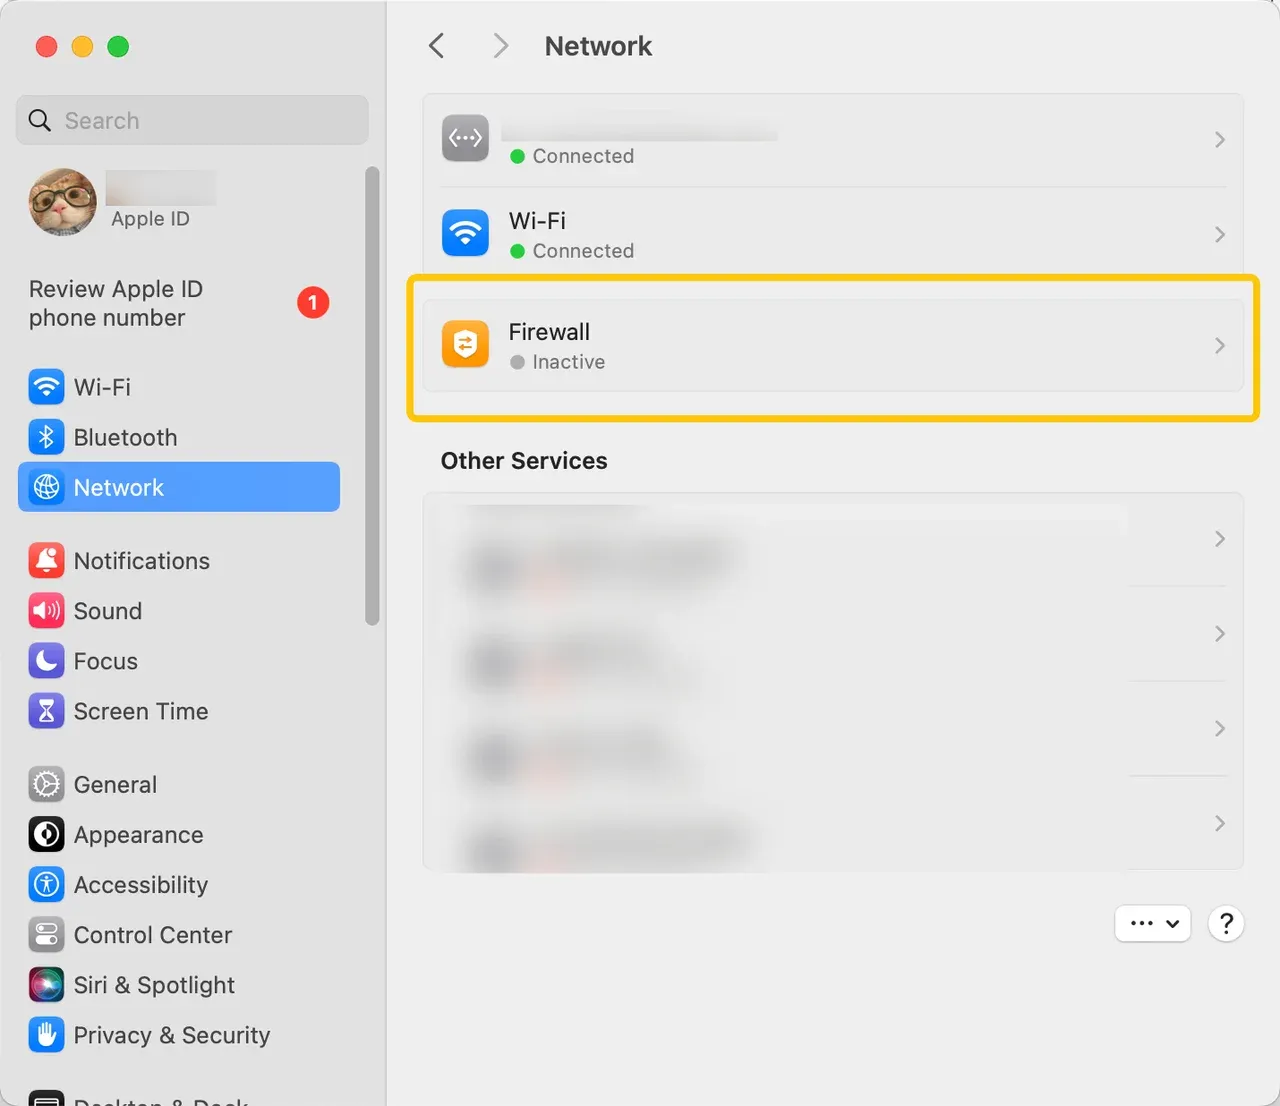Select Wi-Fi in the sidebar

pos(179,387)
